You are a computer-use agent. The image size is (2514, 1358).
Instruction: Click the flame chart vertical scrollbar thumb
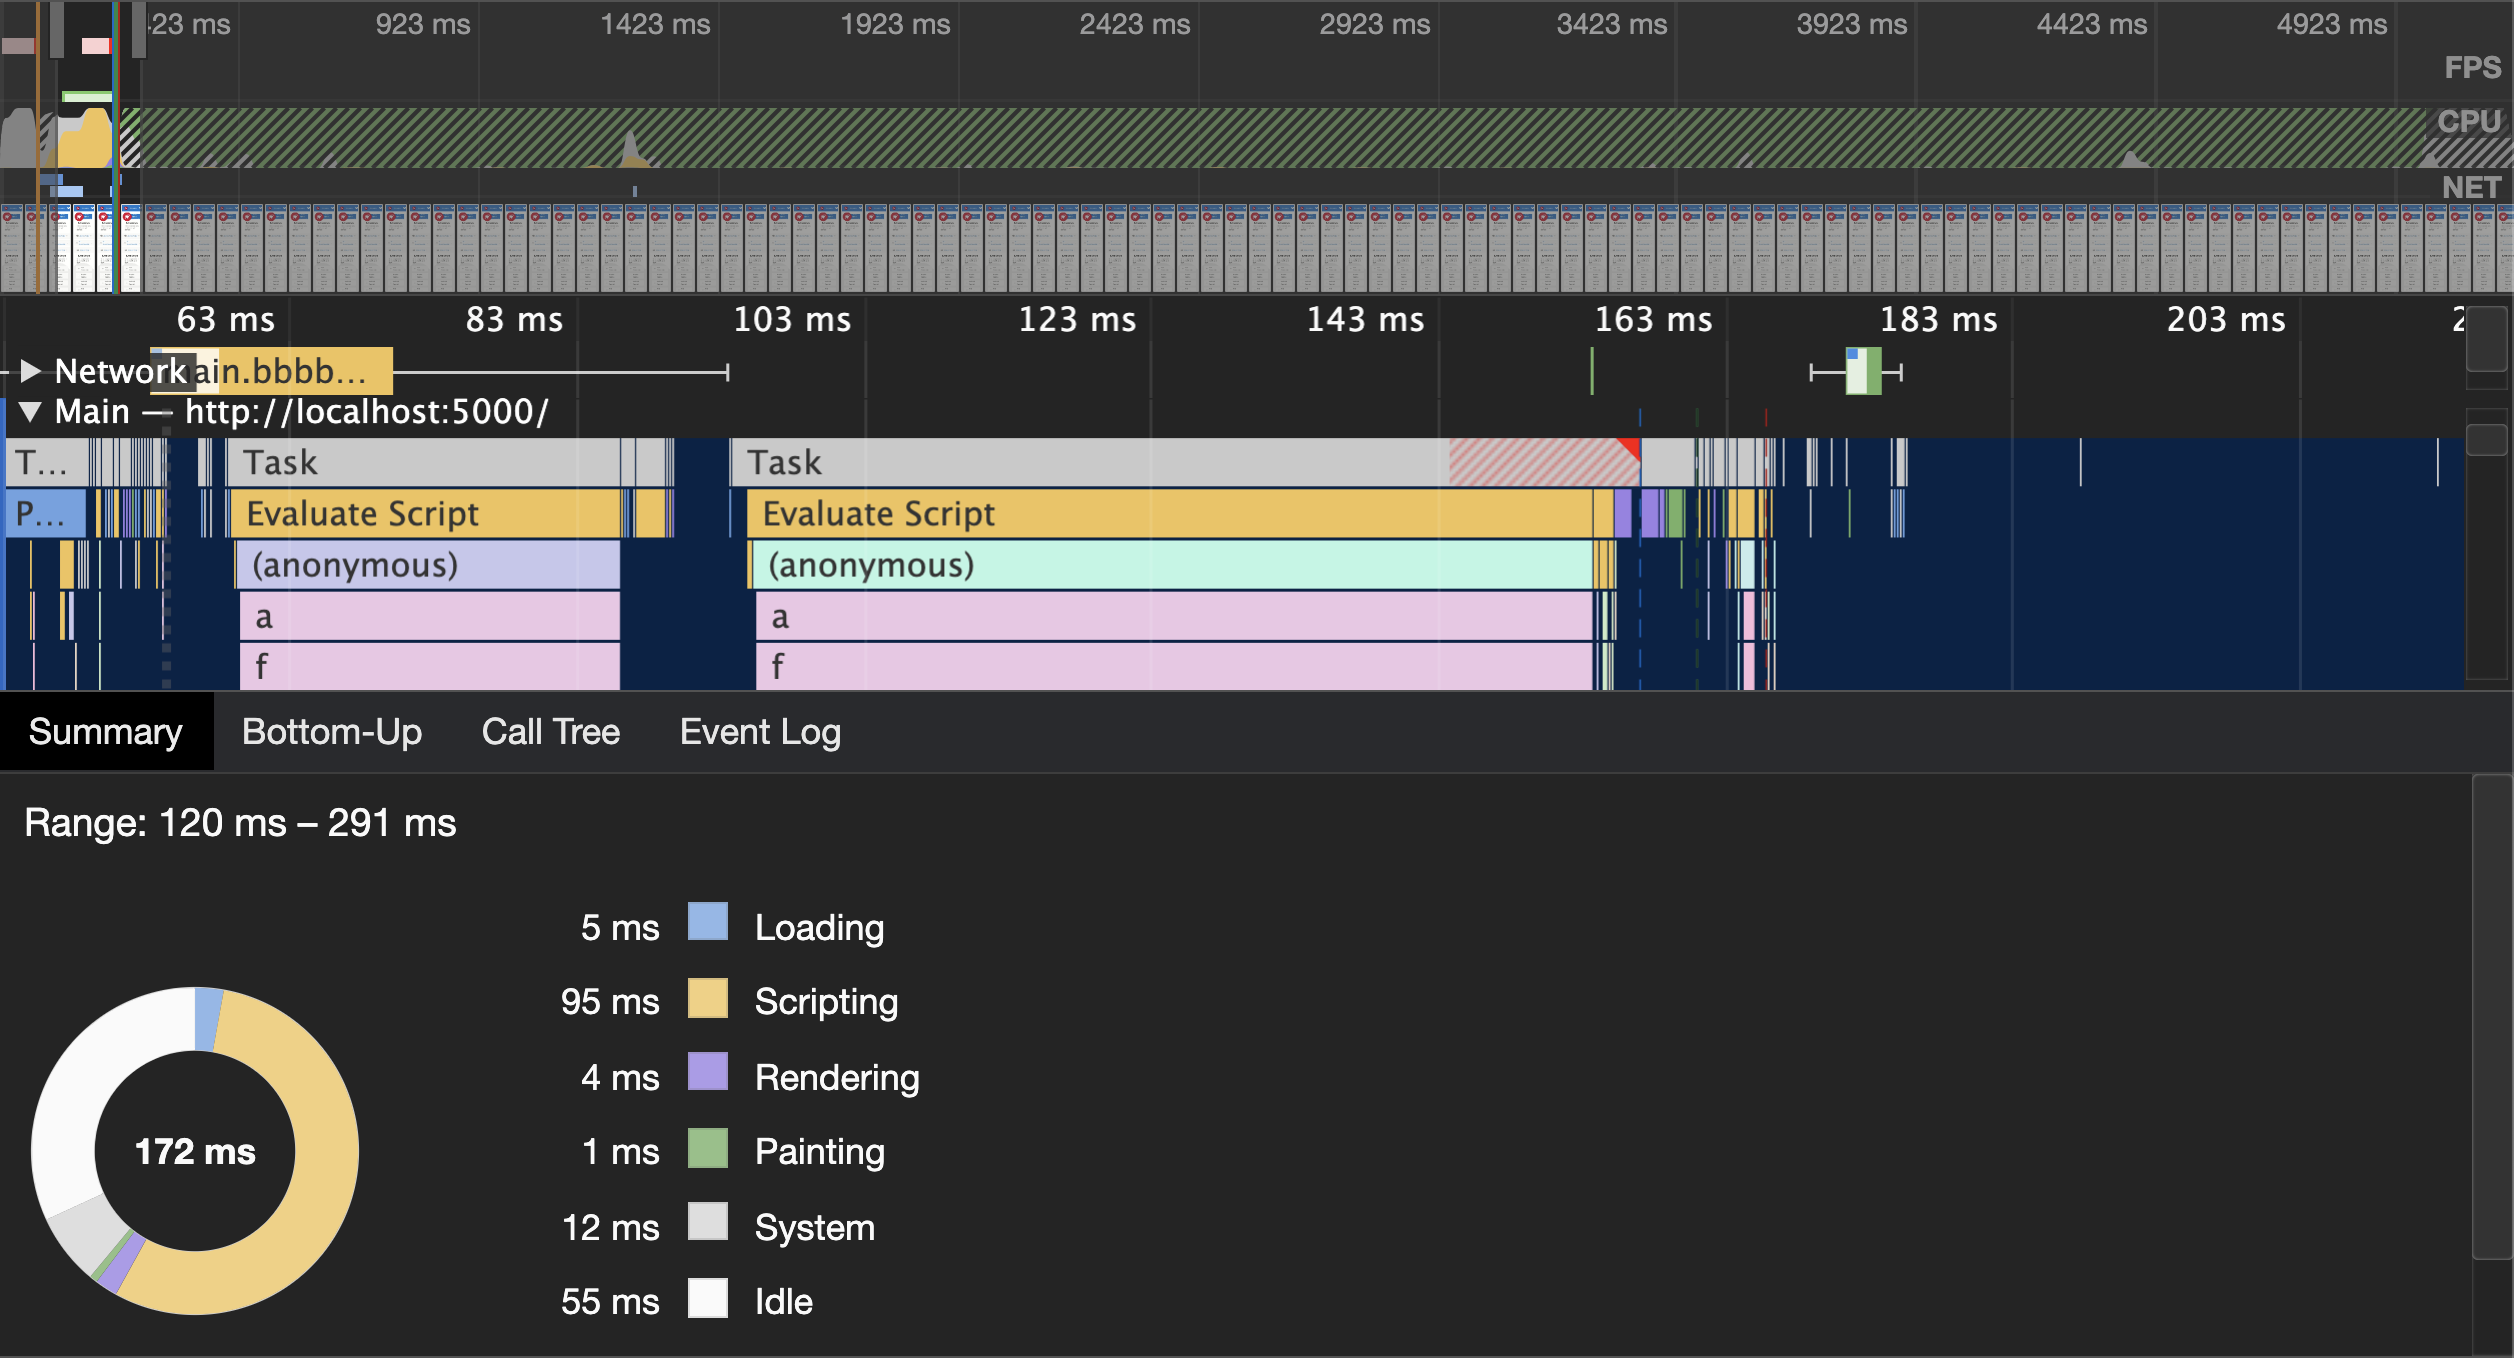pyautogui.click(x=2486, y=440)
